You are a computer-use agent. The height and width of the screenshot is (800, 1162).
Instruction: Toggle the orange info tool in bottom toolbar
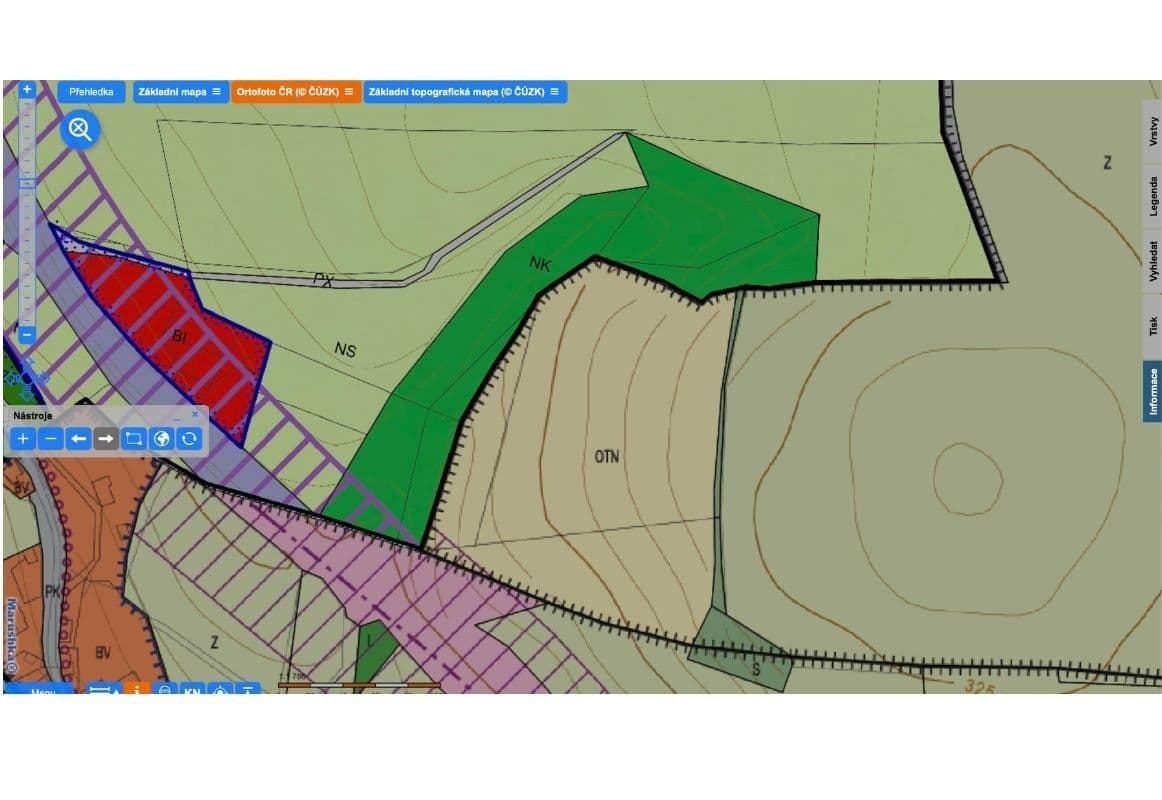click(x=137, y=690)
